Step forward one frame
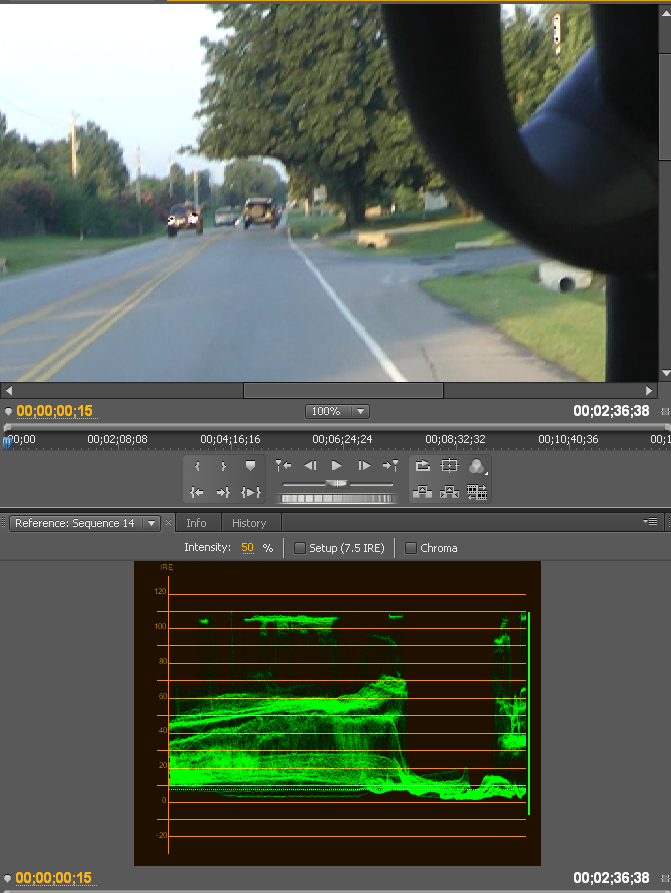 364,466
